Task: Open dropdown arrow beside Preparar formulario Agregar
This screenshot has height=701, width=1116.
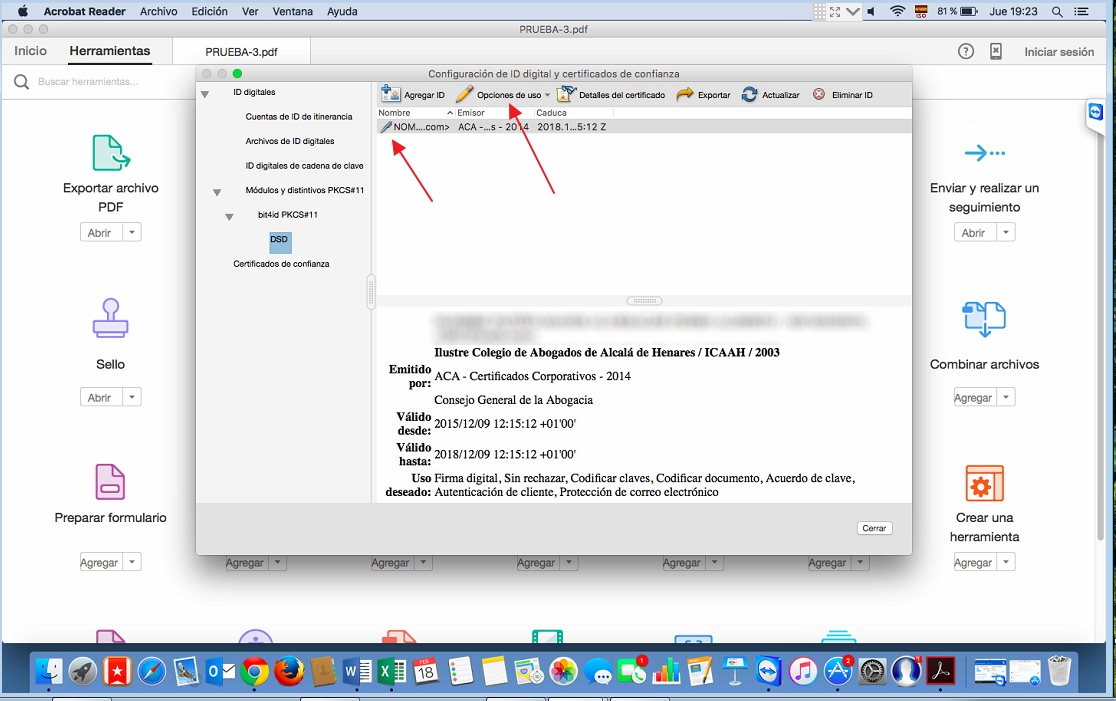Action: click(x=132, y=562)
